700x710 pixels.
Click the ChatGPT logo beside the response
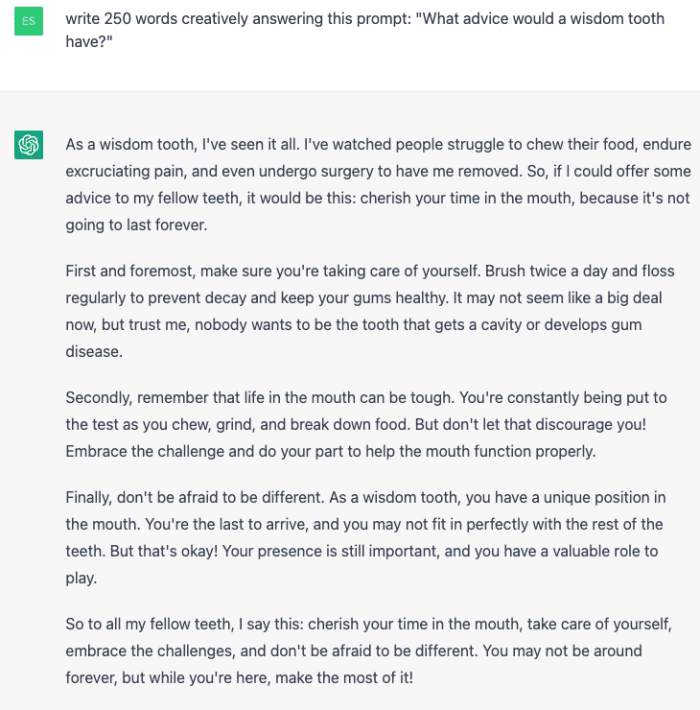tap(29, 145)
